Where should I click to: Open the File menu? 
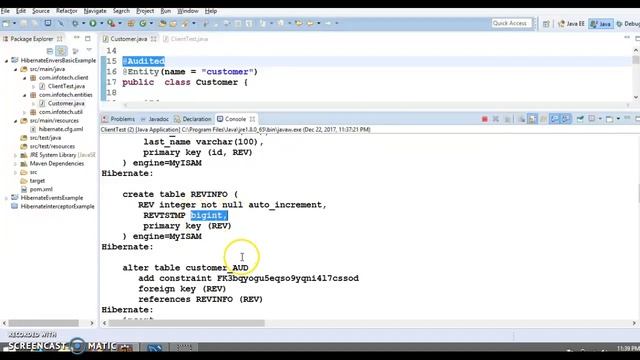tap(5, 11)
